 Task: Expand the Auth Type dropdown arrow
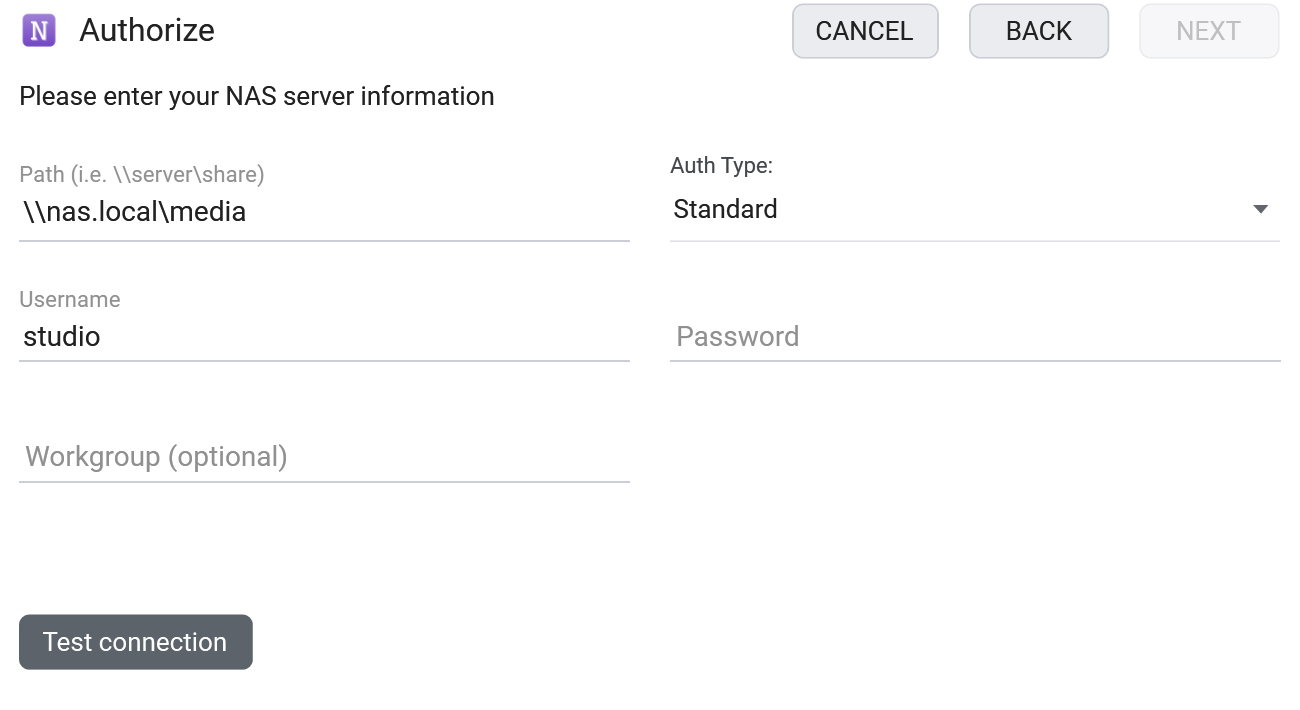(x=1261, y=209)
